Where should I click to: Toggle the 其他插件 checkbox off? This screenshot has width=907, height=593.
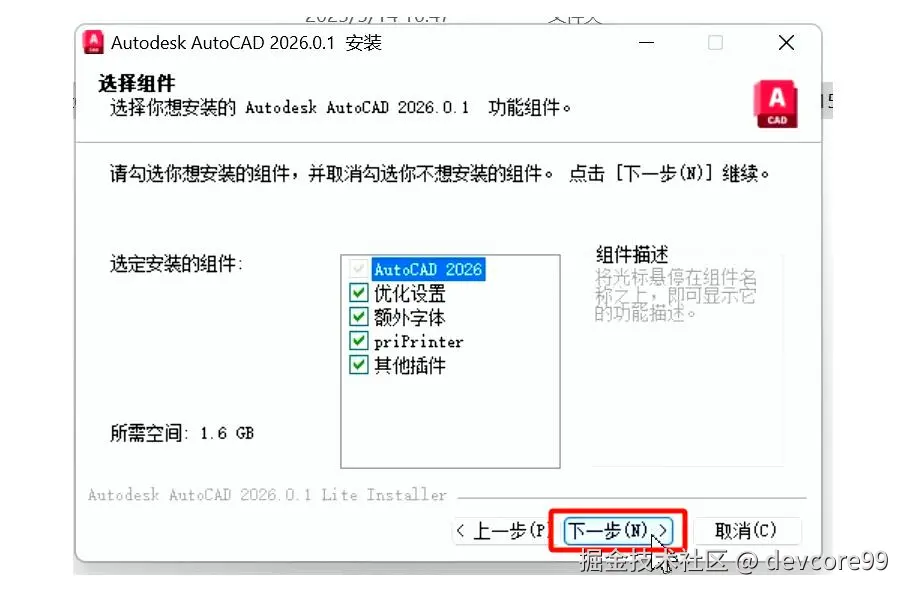tap(358, 365)
